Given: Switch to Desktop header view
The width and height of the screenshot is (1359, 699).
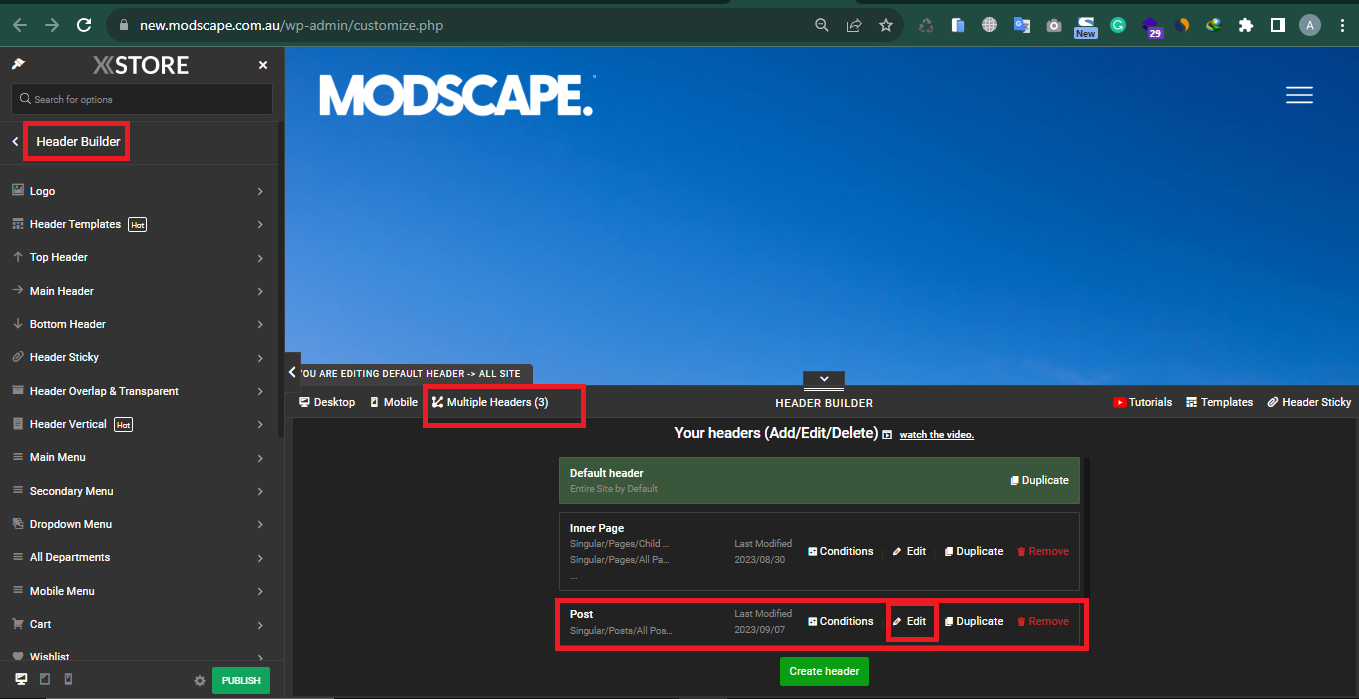Looking at the screenshot, I should (327, 402).
